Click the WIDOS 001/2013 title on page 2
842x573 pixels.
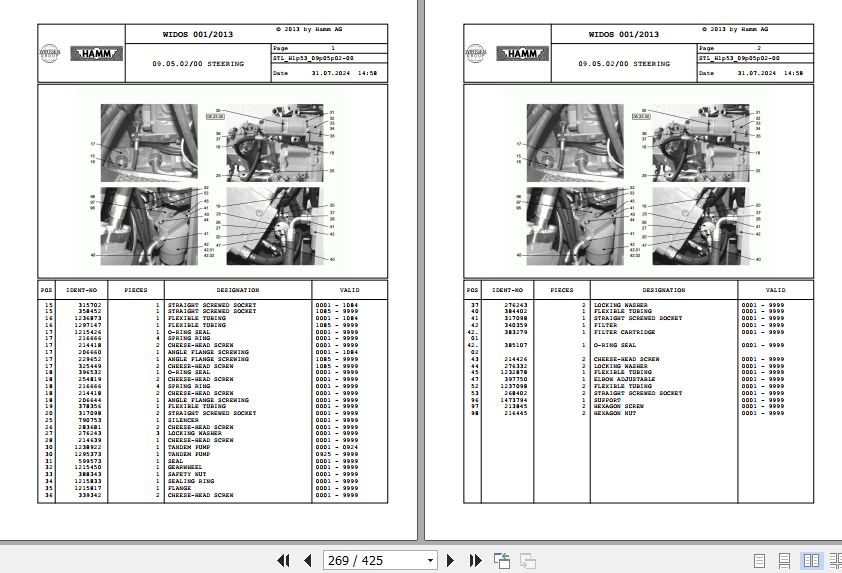[623, 34]
